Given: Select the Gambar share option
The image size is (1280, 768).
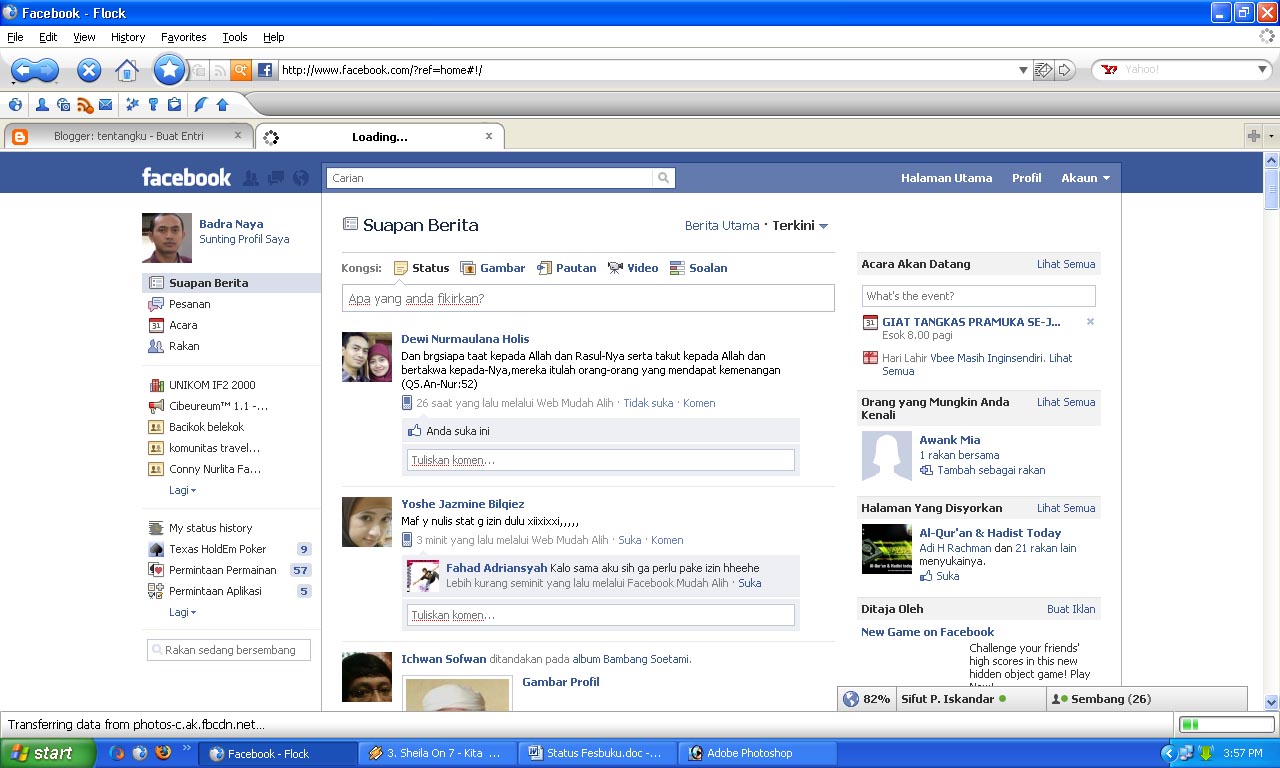Looking at the screenshot, I should point(492,268).
